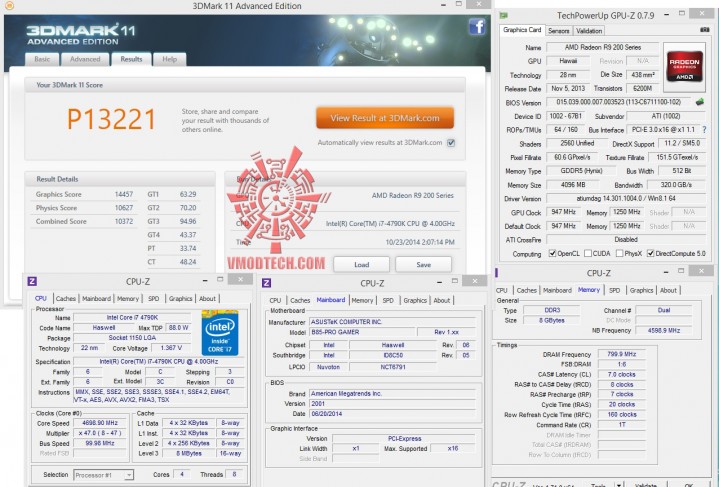Click the Memory Size value 4096 MB in GPU-Z
This screenshot has height=487, width=719.
[573, 185]
